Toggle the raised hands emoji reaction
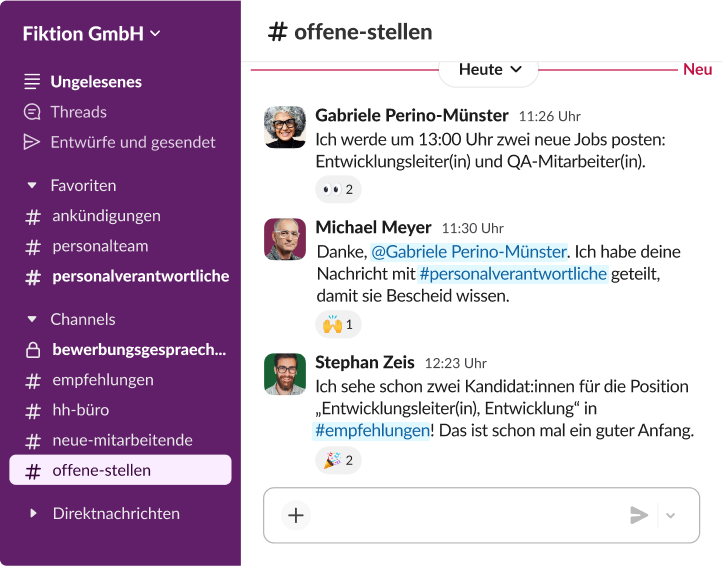The height and width of the screenshot is (566, 723). (x=338, y=324)
